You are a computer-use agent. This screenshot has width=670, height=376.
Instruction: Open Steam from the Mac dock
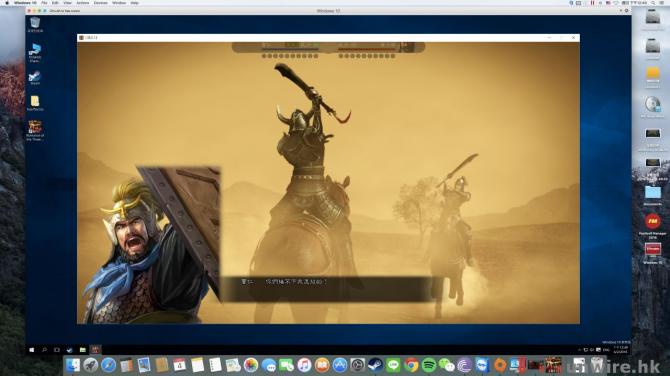[x=375, y=365]
